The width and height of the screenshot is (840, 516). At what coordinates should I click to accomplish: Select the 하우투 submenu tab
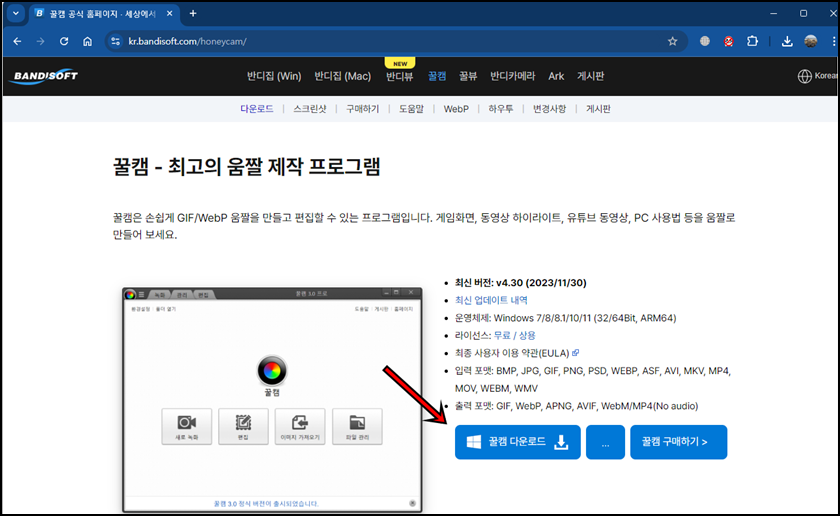500,109
